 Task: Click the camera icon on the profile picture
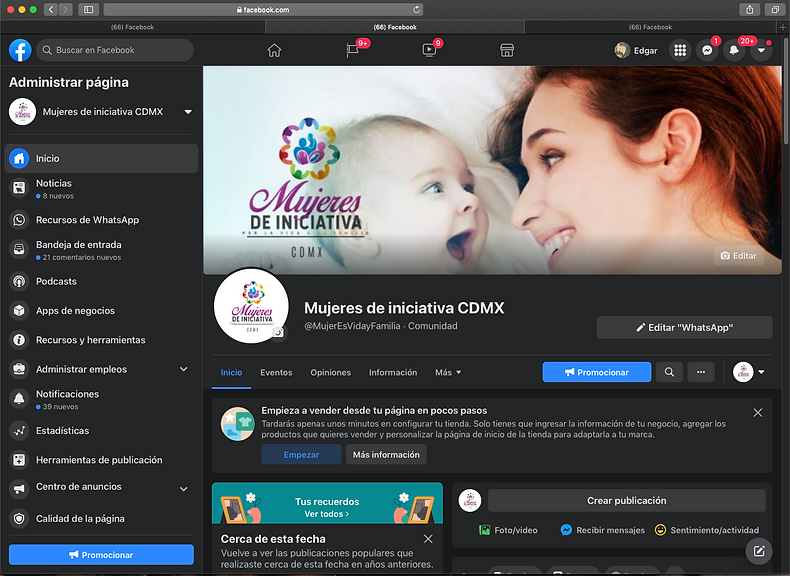278,332
